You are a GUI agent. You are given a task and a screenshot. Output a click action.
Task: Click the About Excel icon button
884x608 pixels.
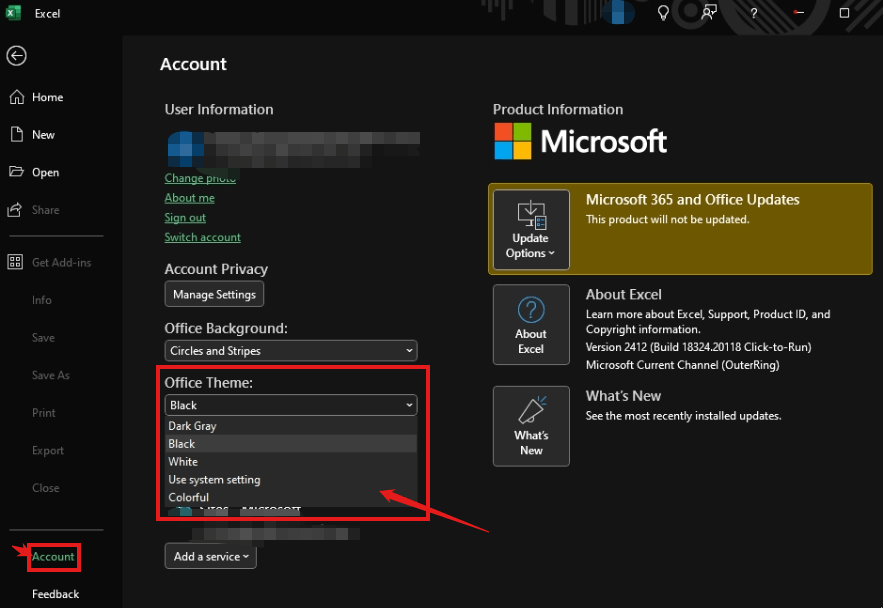(531, 324)
